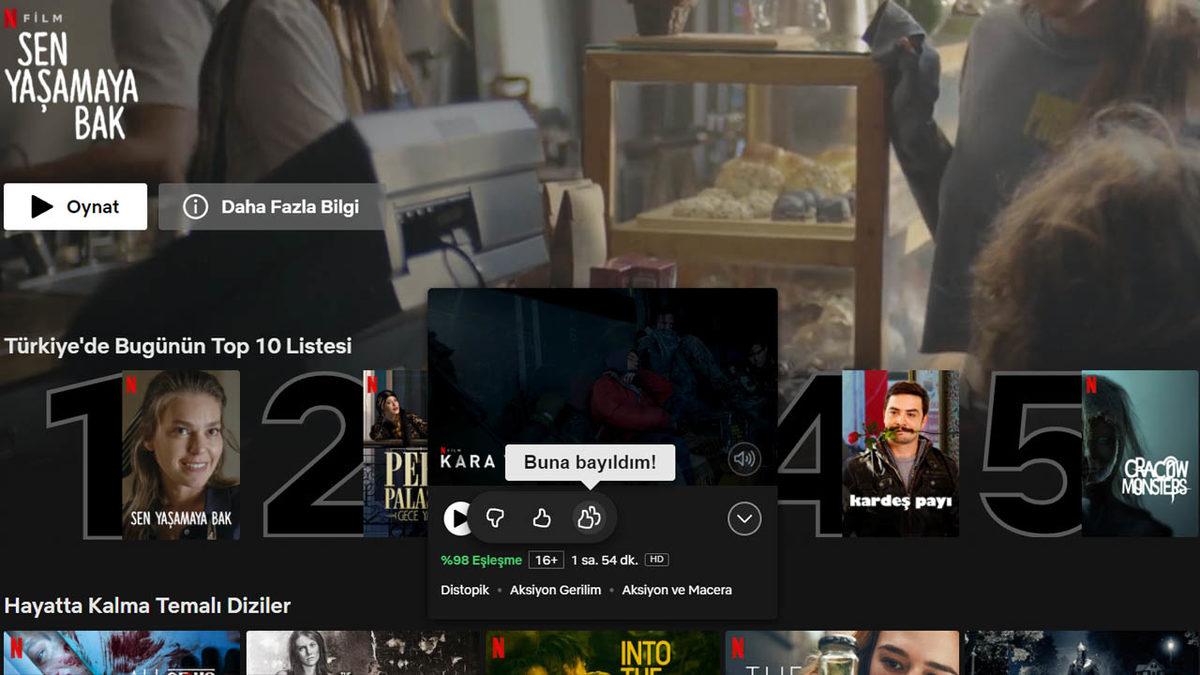Click the info icon next to Daha Fazla Bilgi
Image resolution: width=1200 pixels, height=675 pixels.
[x=194, y=207]
